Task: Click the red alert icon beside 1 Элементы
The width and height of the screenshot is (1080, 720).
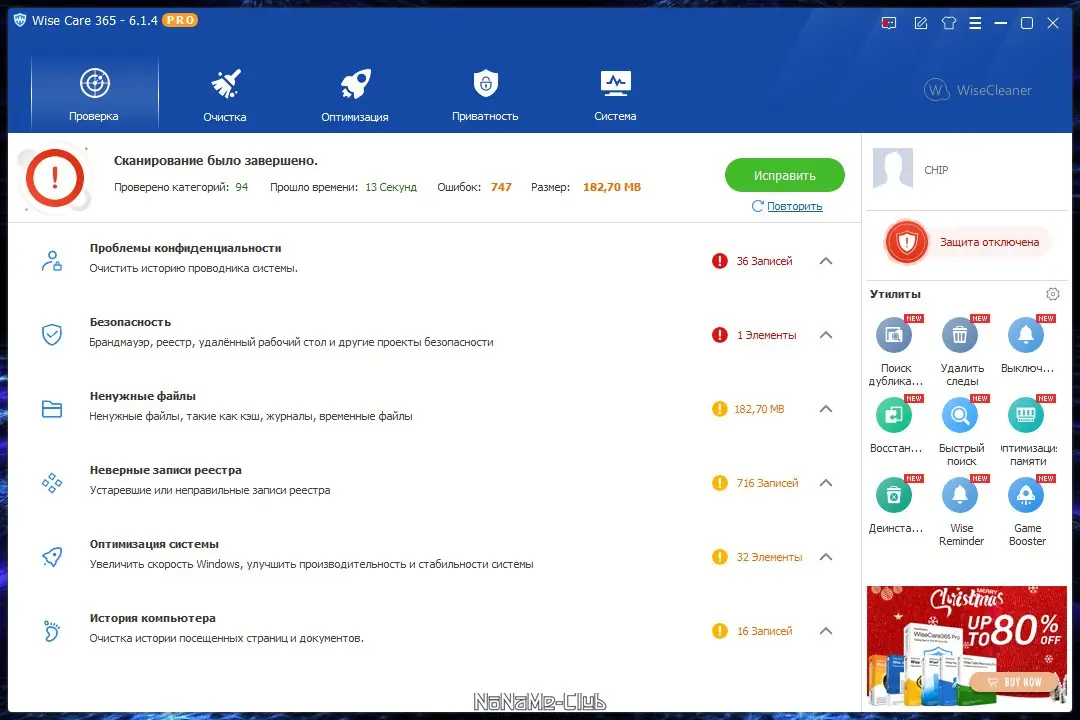Action: pyautogui.click(x=719, y=335)
